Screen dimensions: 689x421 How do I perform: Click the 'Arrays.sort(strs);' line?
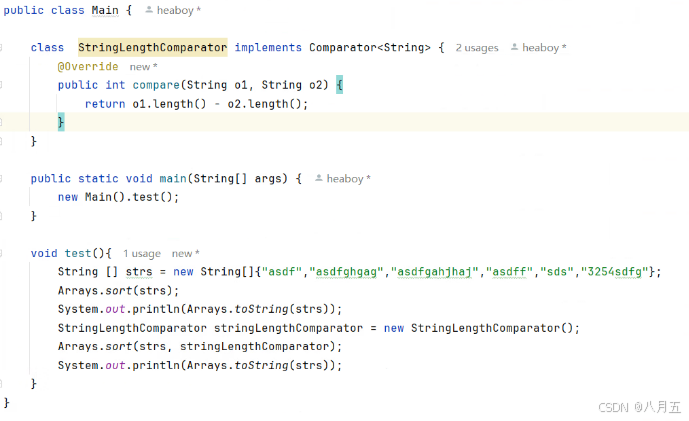pyautogui.click(x=118, y=290)
